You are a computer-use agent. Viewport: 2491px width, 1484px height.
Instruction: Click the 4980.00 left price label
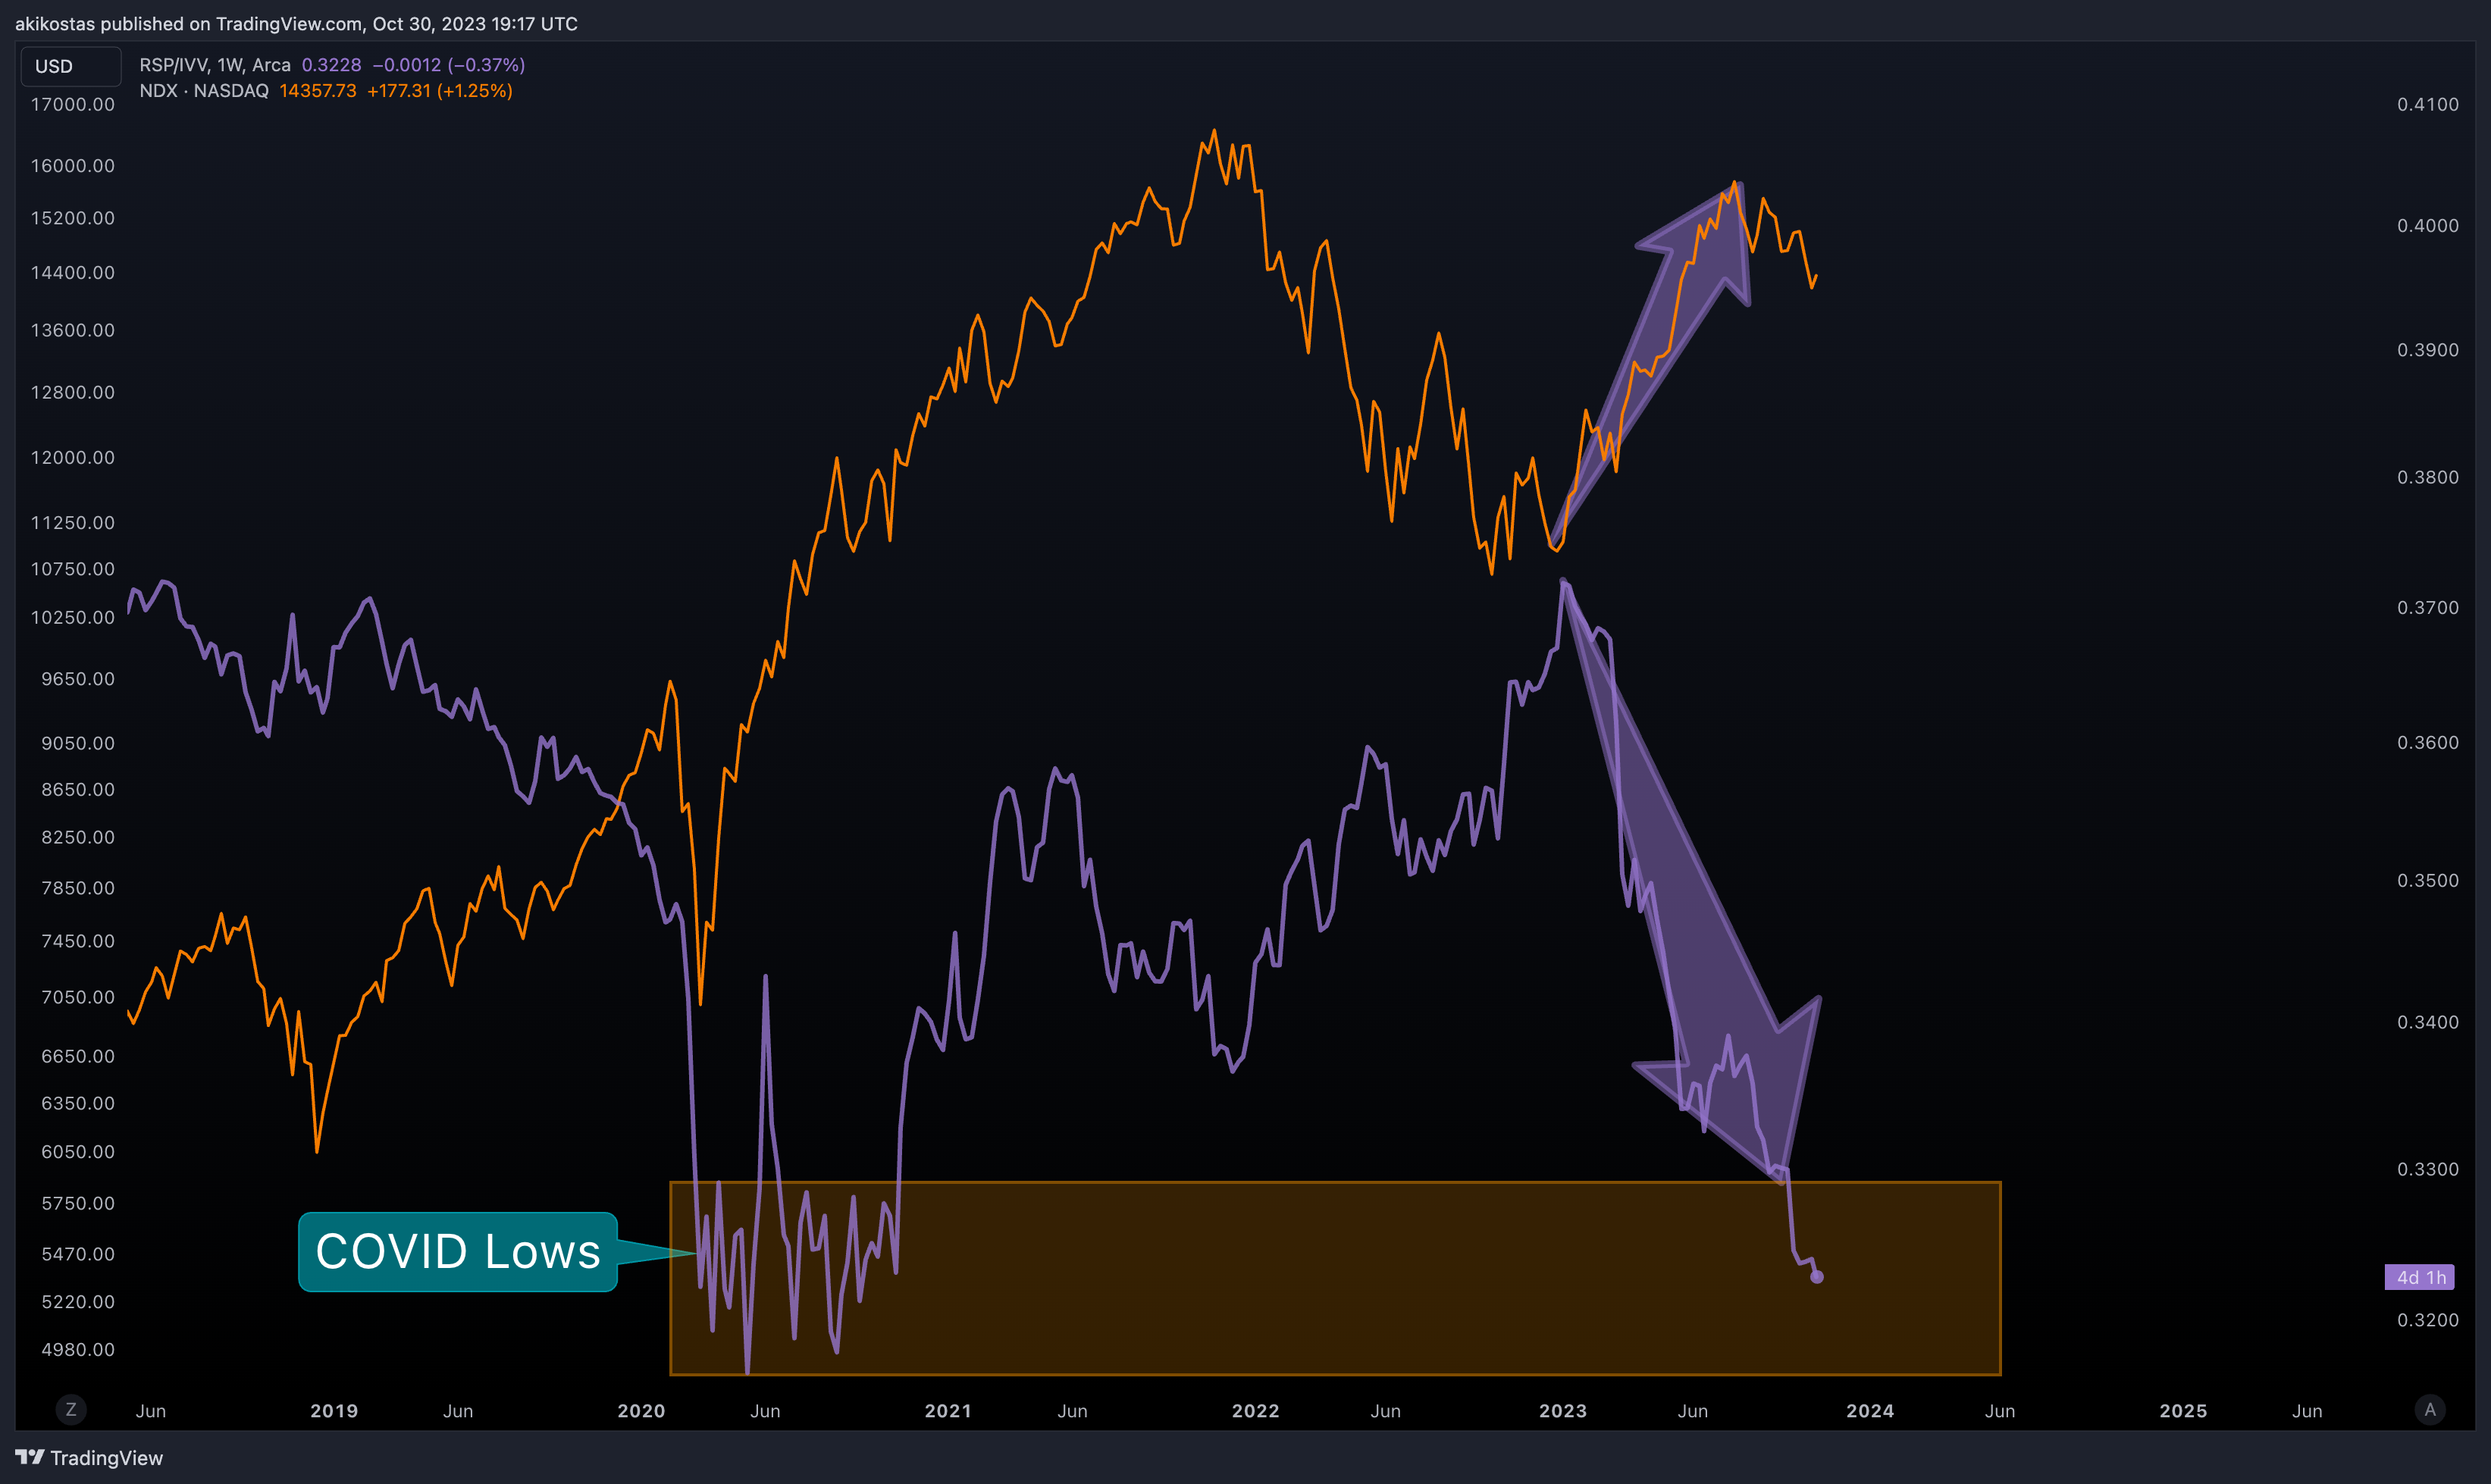pos(78,1349)
